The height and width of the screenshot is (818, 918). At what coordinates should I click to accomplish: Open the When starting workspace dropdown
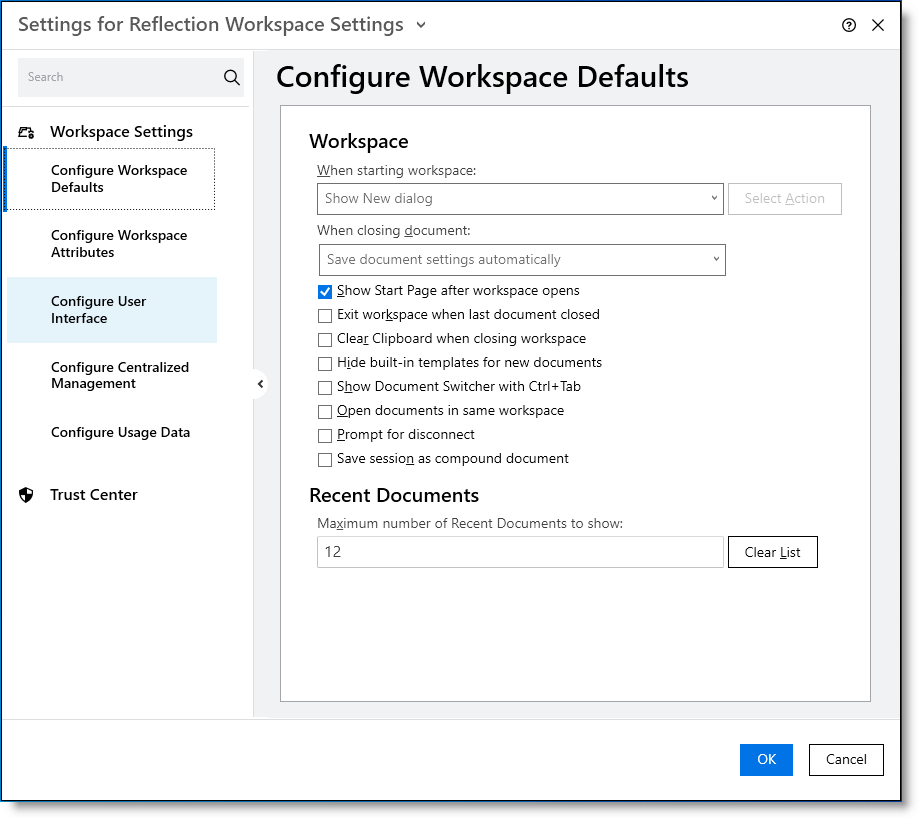[520, 198]
